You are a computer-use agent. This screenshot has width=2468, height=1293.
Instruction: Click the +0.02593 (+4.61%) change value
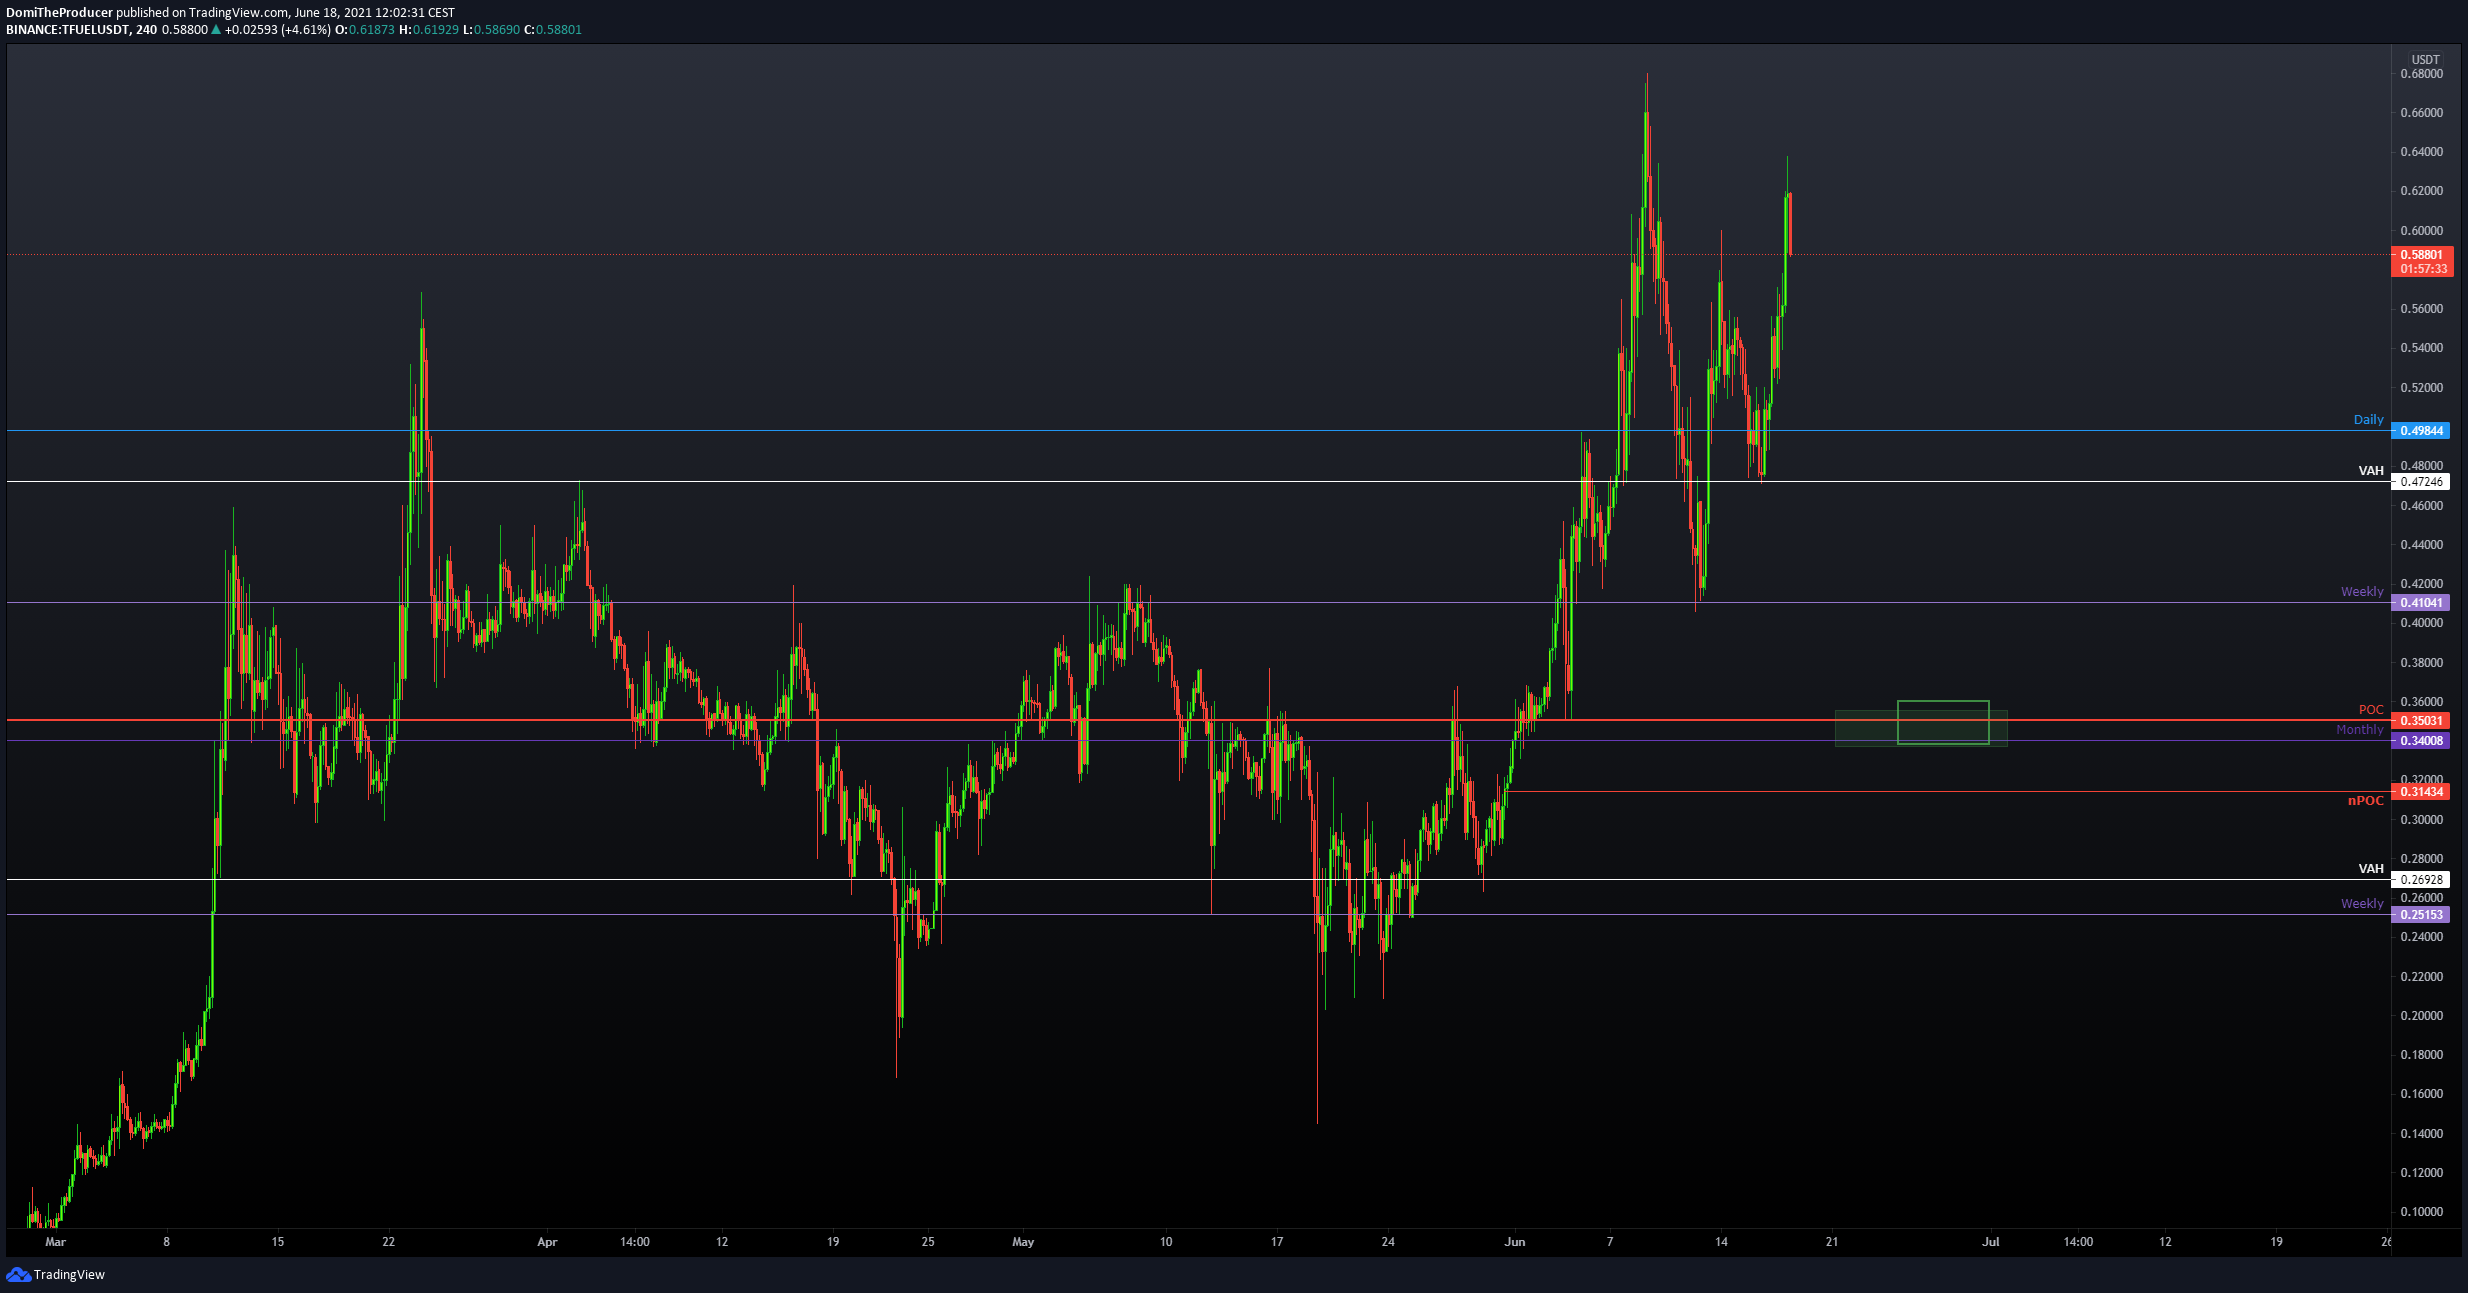tap(277, 30)
